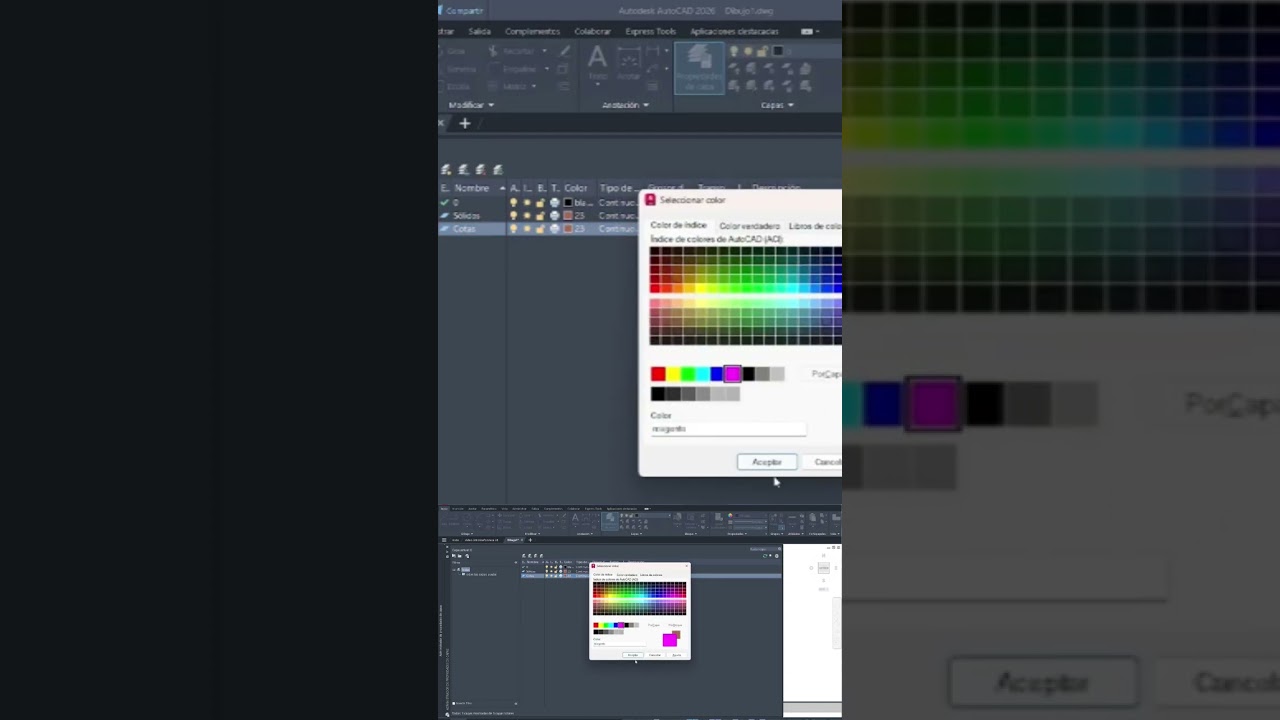
Task: Switch to the Color verdadero tab
Action: (749, 226)
